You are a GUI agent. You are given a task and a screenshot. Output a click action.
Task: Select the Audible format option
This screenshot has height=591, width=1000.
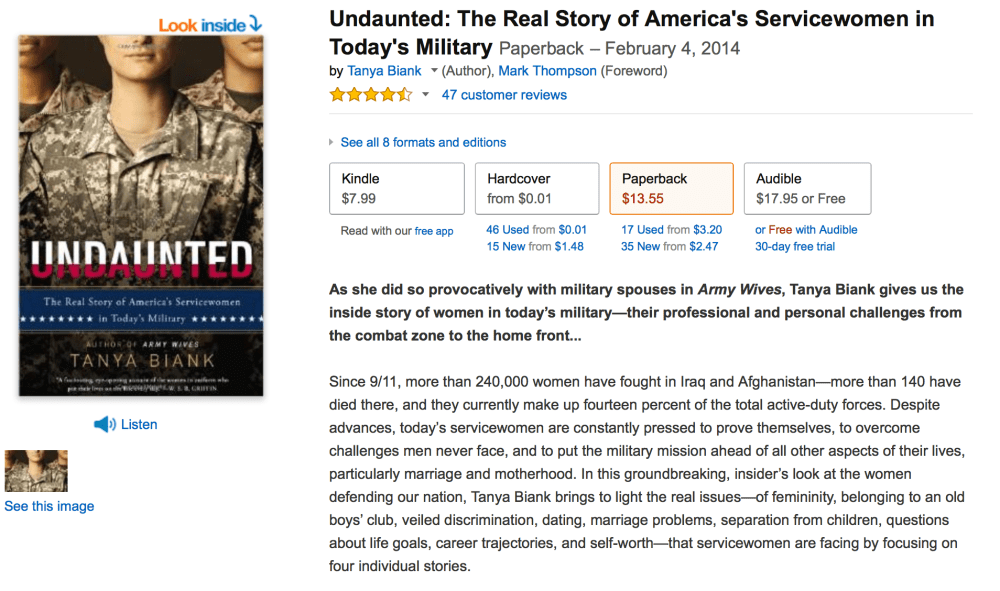click(x=806, y=188)
